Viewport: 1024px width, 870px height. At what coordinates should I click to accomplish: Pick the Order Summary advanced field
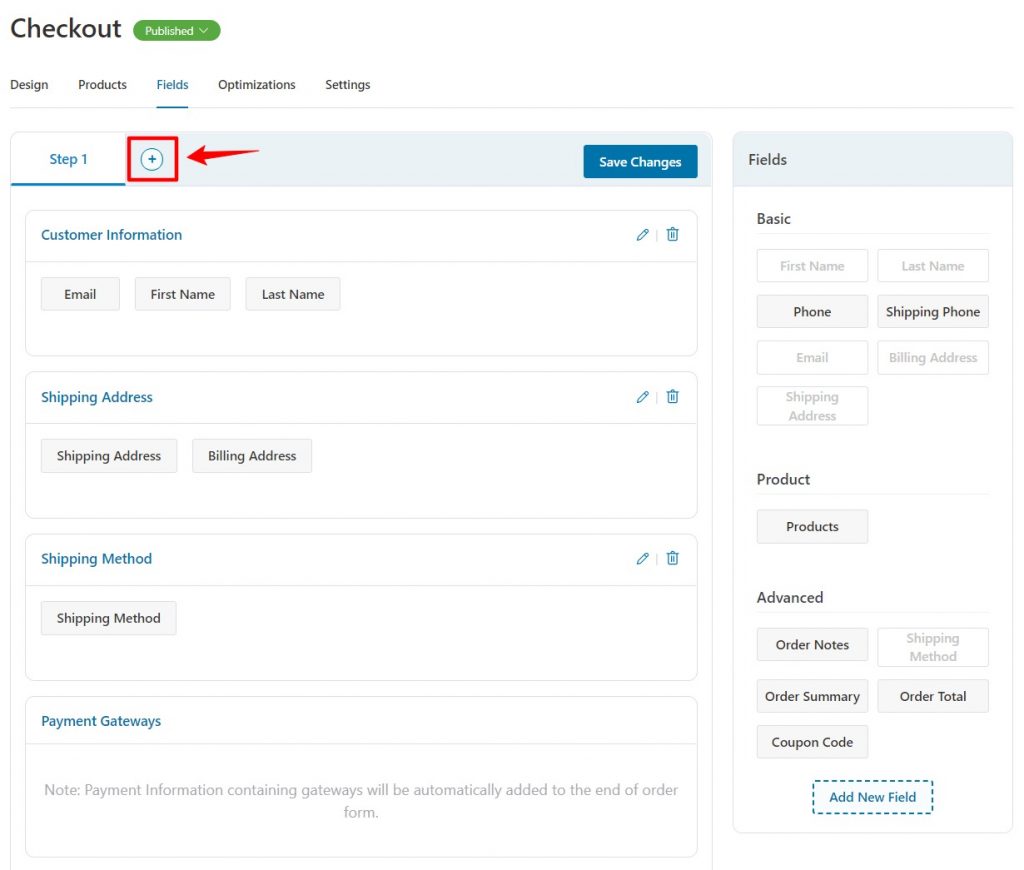pyautogui.click(x=812, y=696)
